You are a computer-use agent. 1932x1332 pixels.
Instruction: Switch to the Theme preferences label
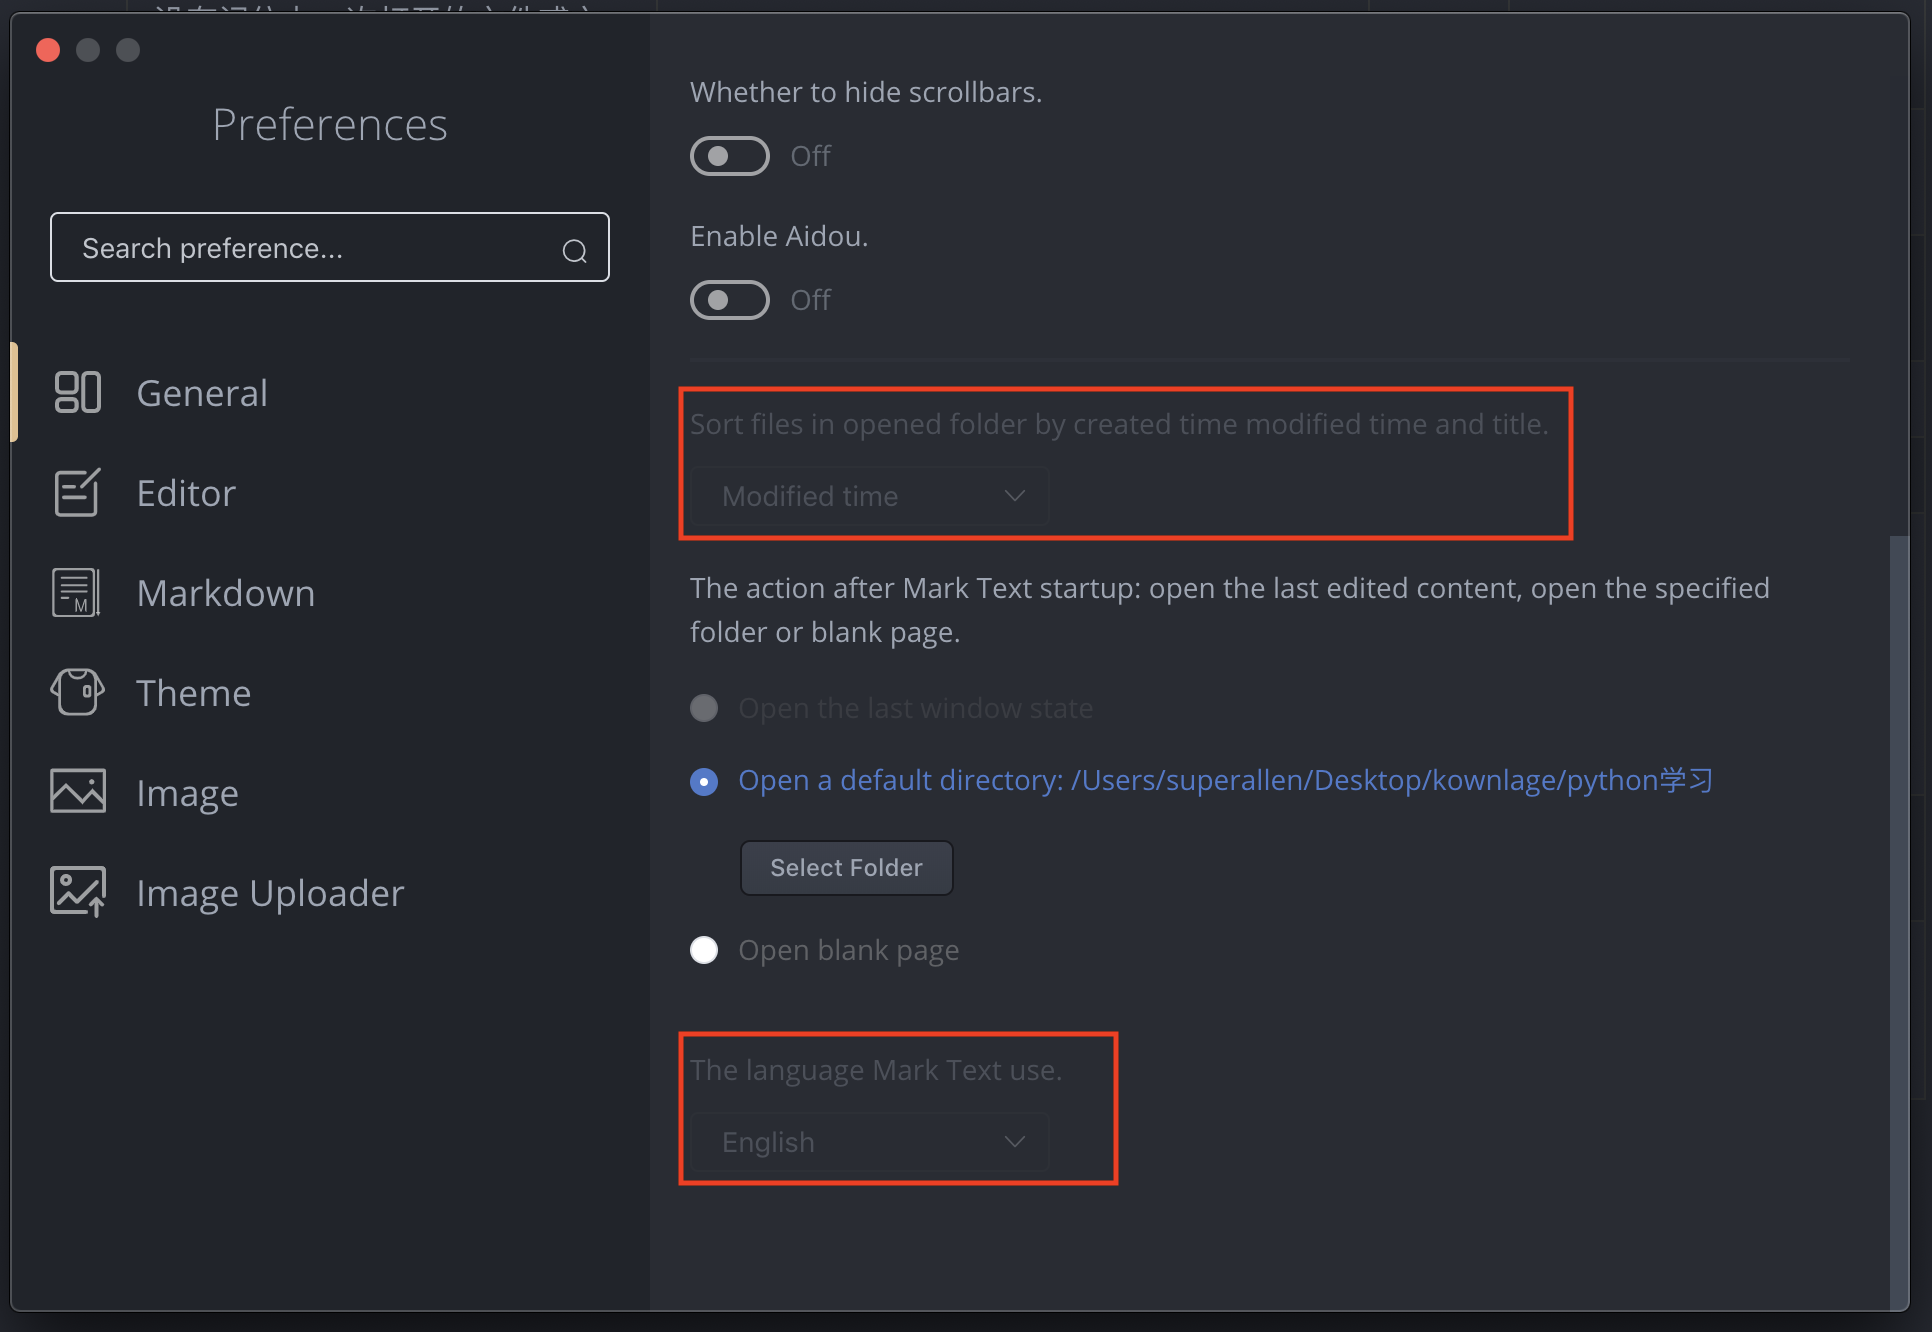[x=194, y=693]
